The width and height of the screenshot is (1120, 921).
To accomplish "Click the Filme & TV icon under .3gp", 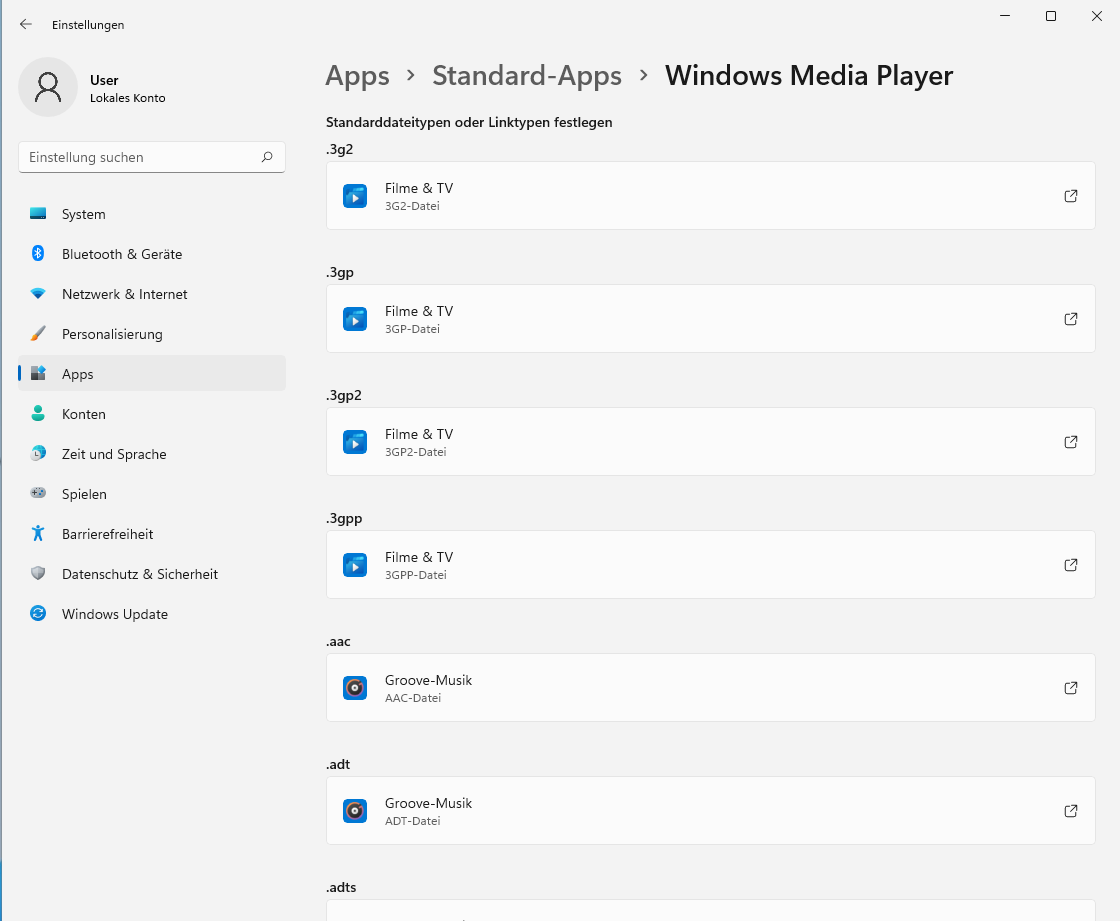I will tap(355, 319).
